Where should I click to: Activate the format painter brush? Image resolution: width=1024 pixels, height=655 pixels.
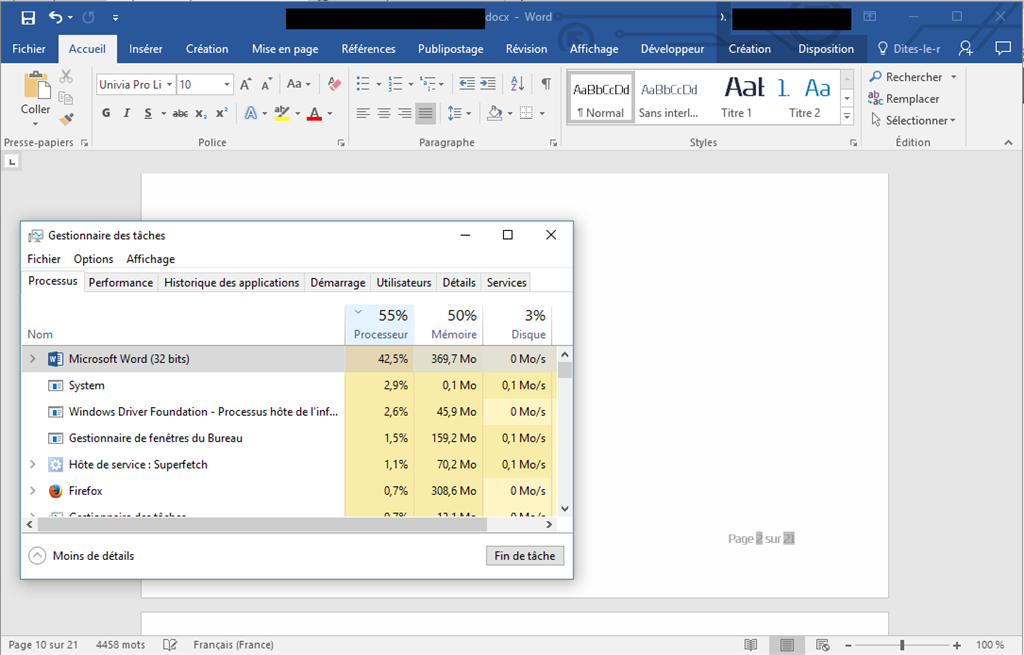[66, 119]
